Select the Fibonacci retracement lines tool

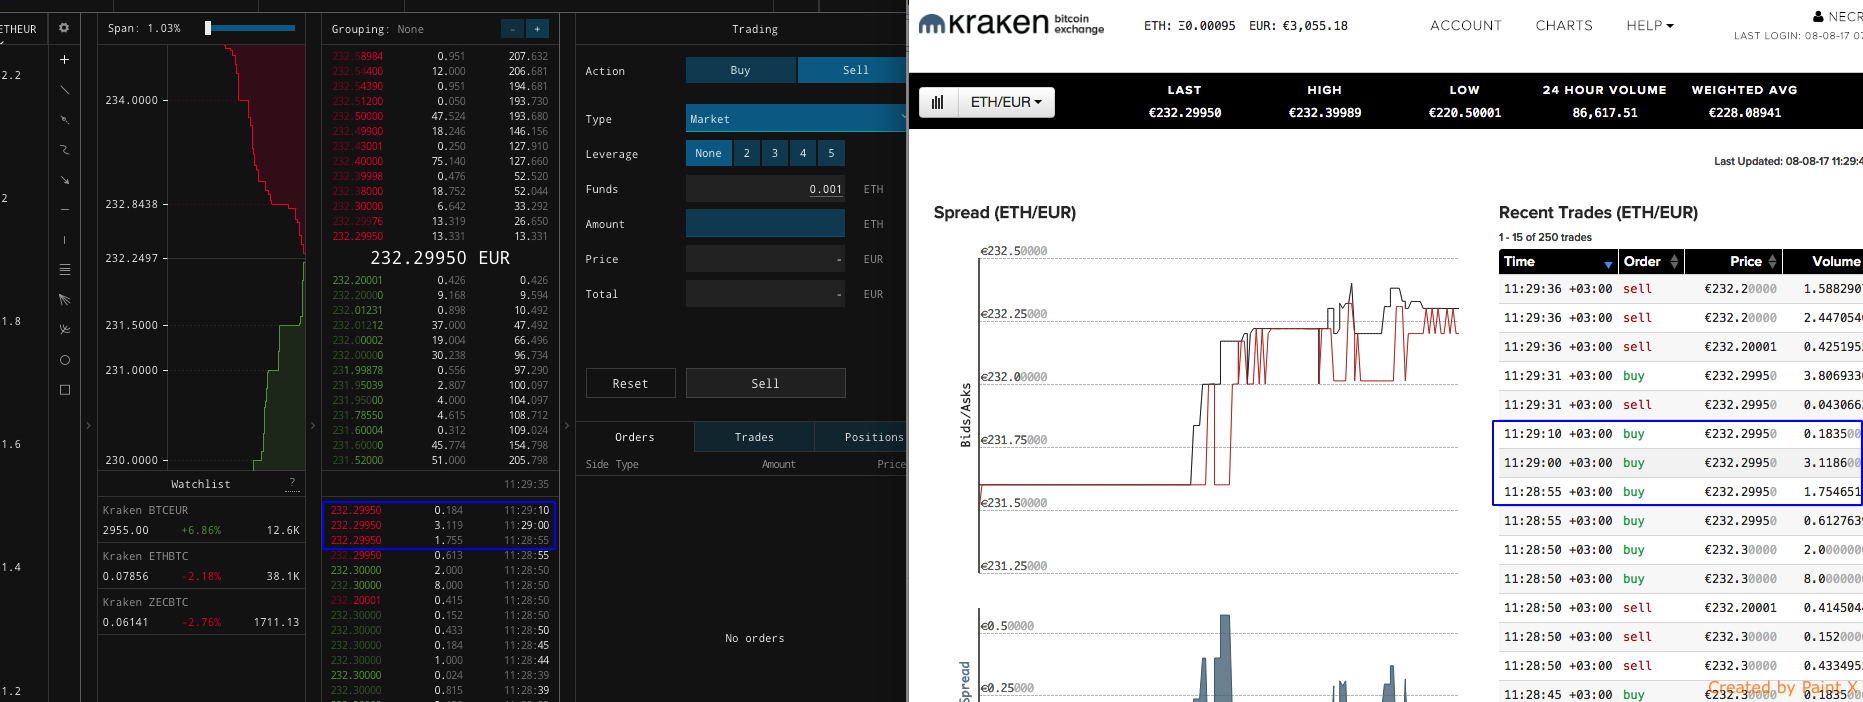point(64,270)
